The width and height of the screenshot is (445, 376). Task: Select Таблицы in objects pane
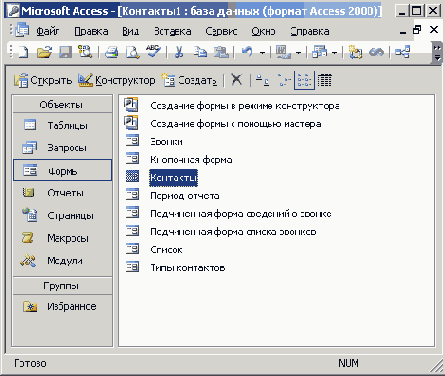coord(62,125)
